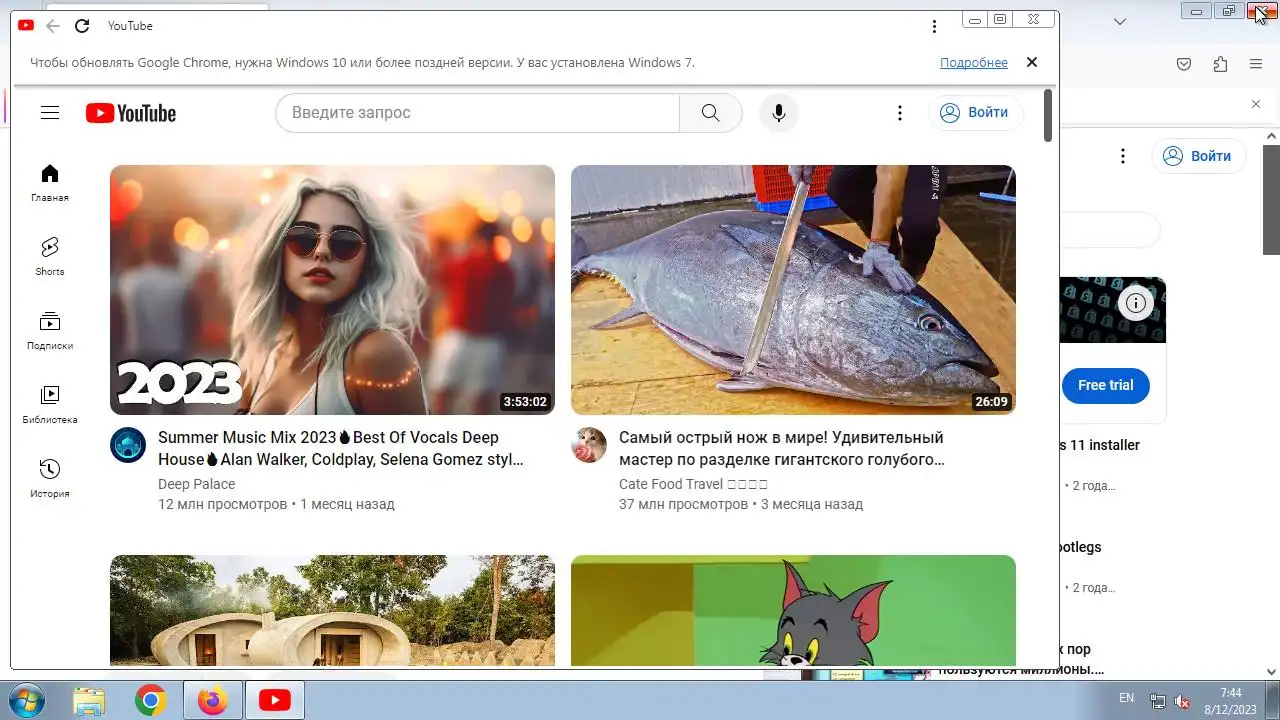
Task: Go to Главная in the sidebar
Action: tap(50, 183)
